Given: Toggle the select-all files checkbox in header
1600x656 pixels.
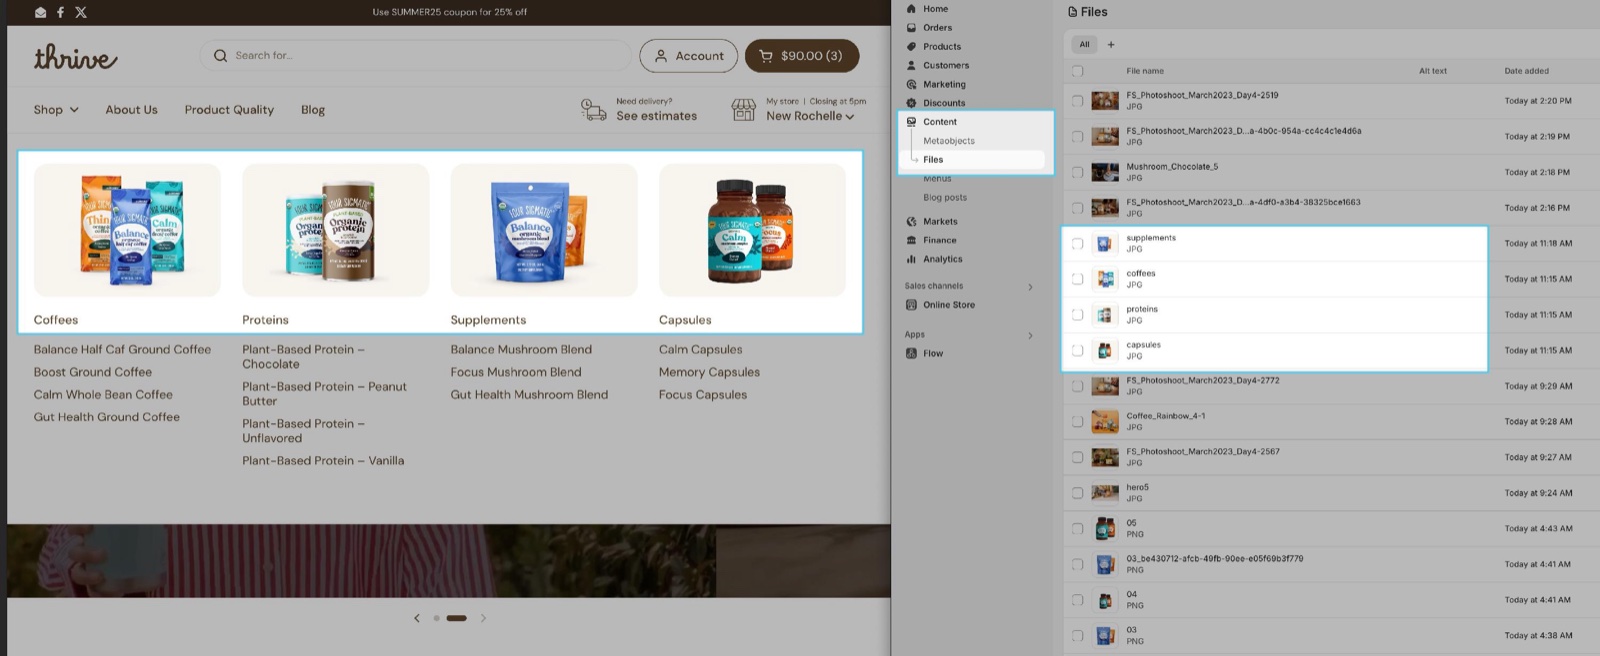Looking at the screenshot, I should tap(1077, 71).
